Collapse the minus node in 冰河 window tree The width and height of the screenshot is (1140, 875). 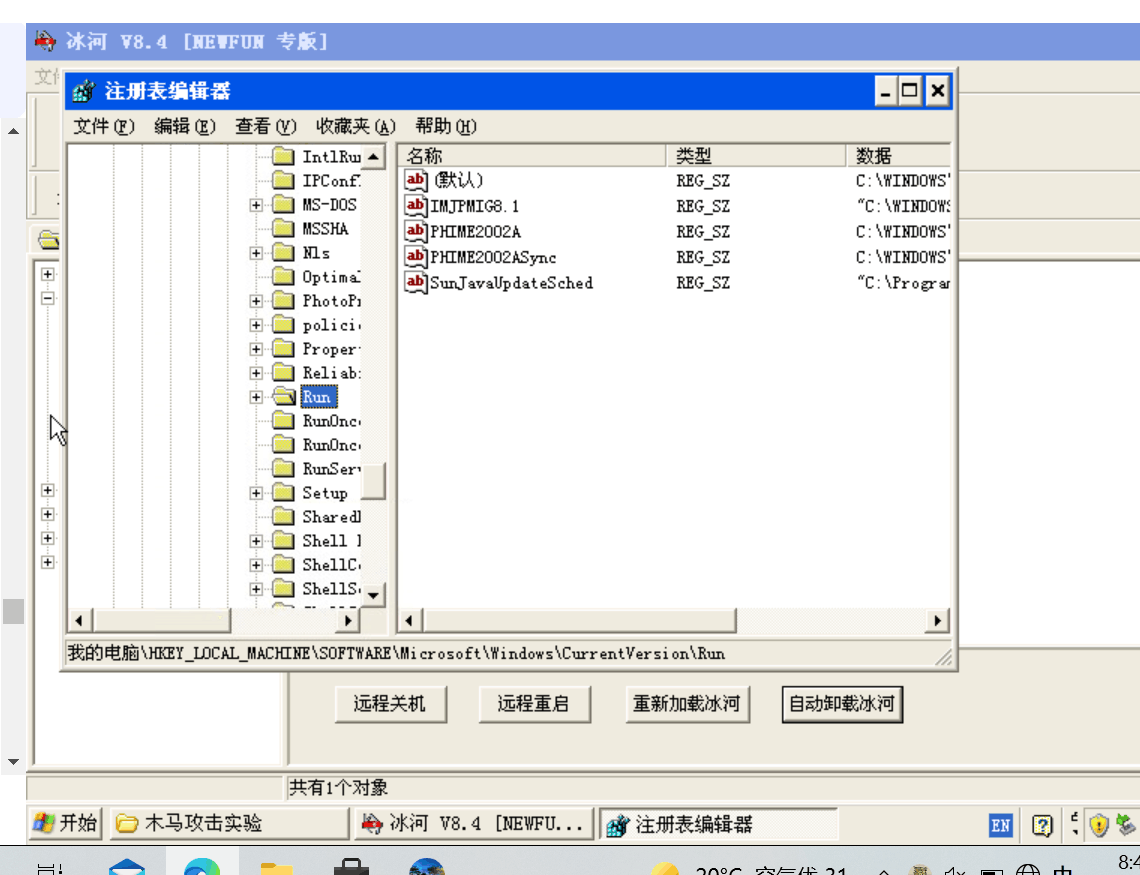(48, 298)
